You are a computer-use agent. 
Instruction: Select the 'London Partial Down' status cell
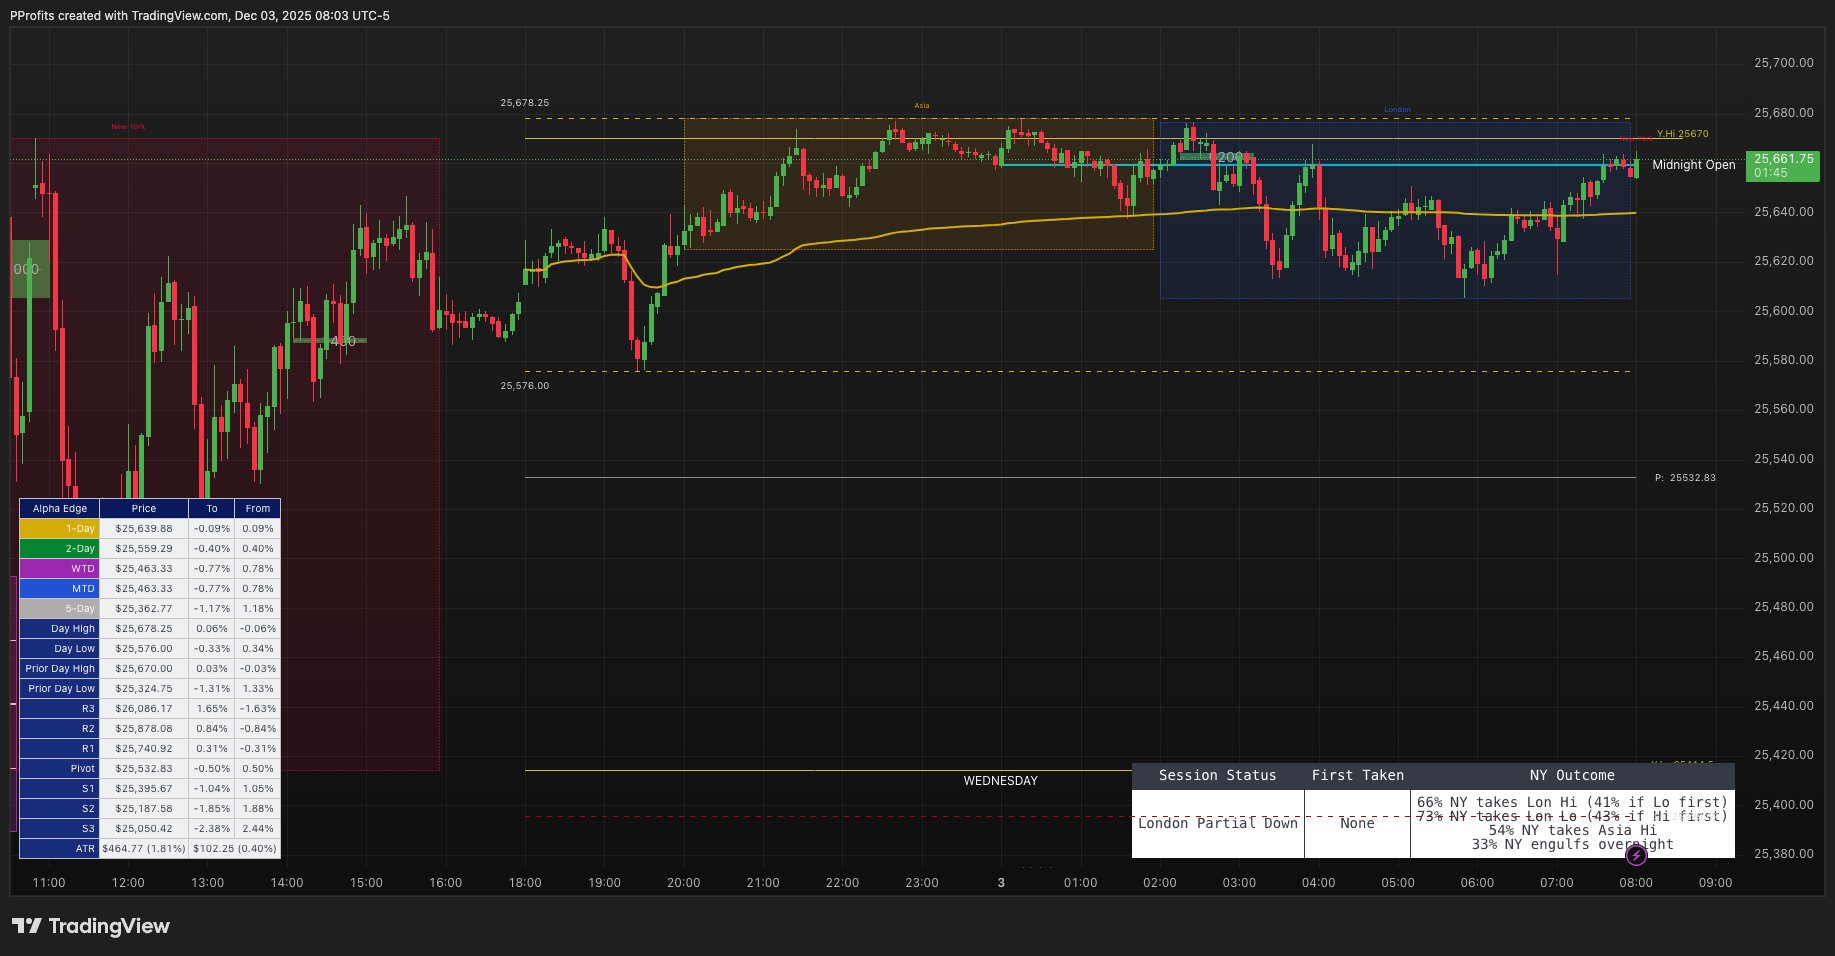[1217, 823]
